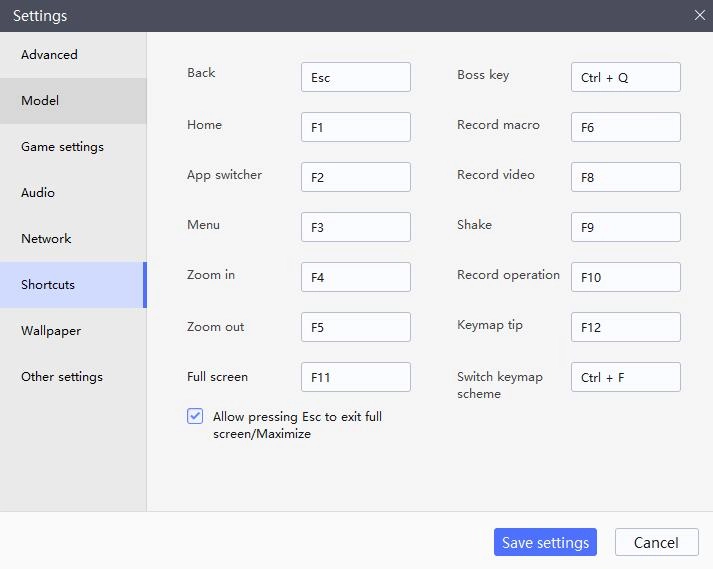Edit the App switcher shortcut field F2

click(356, 177)
